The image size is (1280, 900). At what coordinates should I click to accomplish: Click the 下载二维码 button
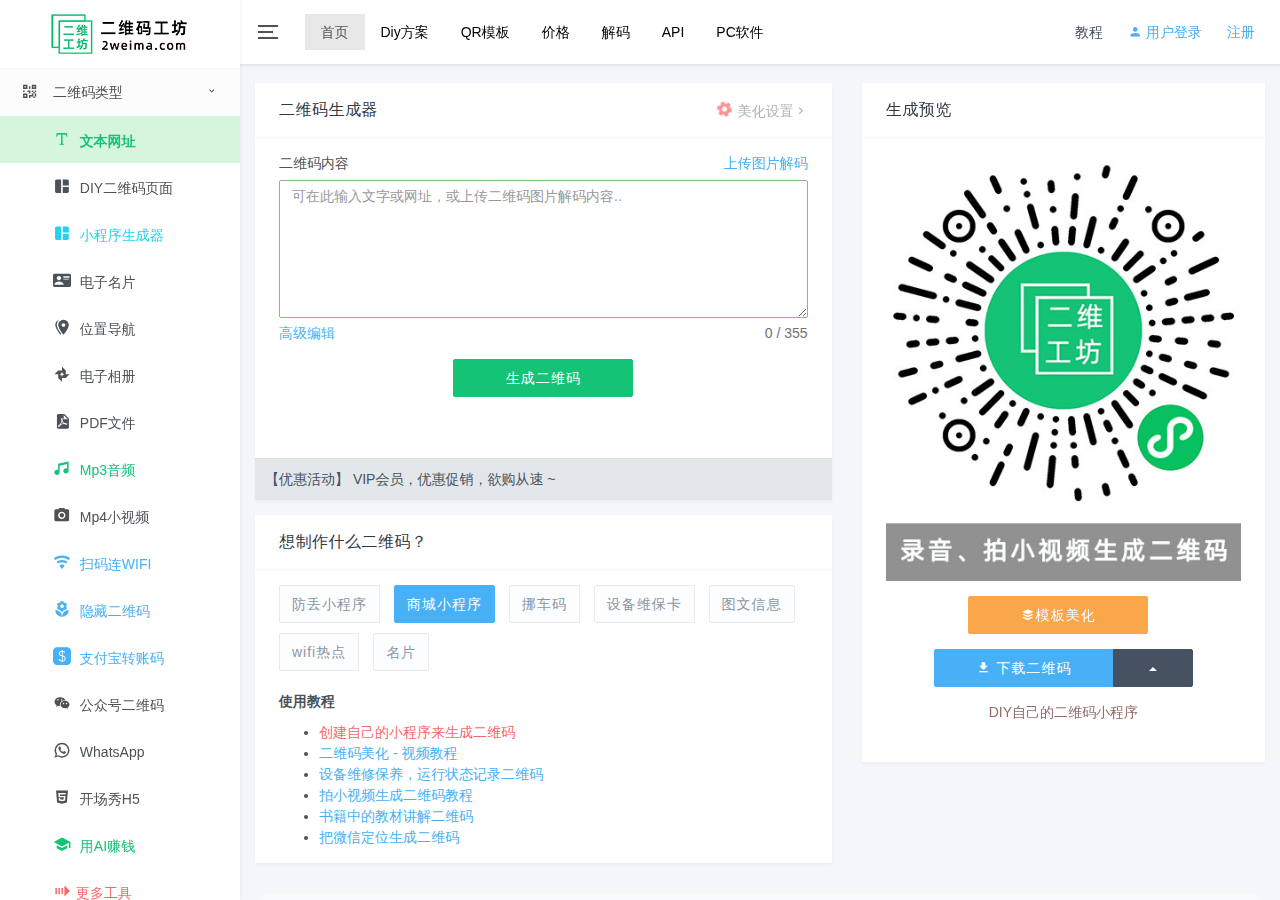pyautogui.click(x=1023, y=668)
